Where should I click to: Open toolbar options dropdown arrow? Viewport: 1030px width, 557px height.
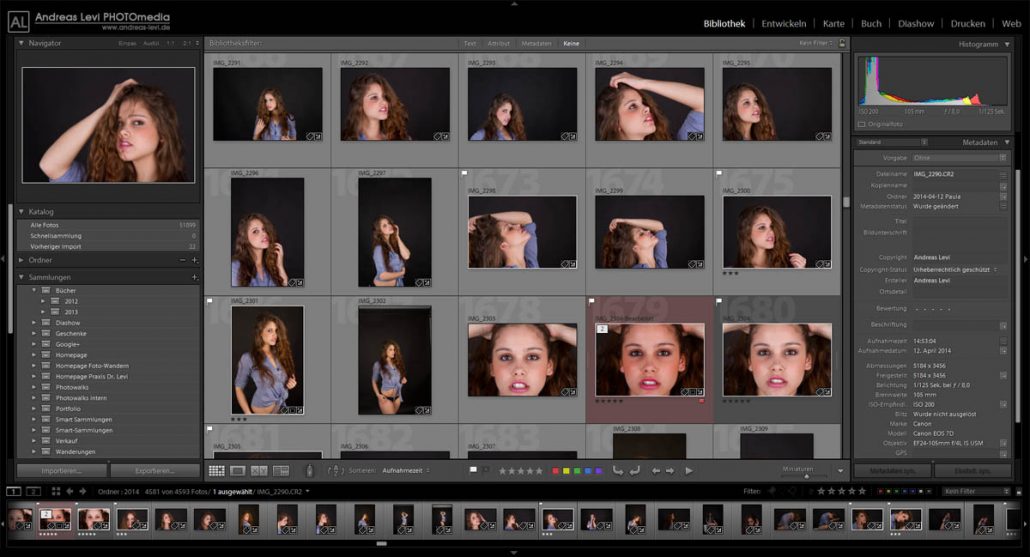pos(840,471)
